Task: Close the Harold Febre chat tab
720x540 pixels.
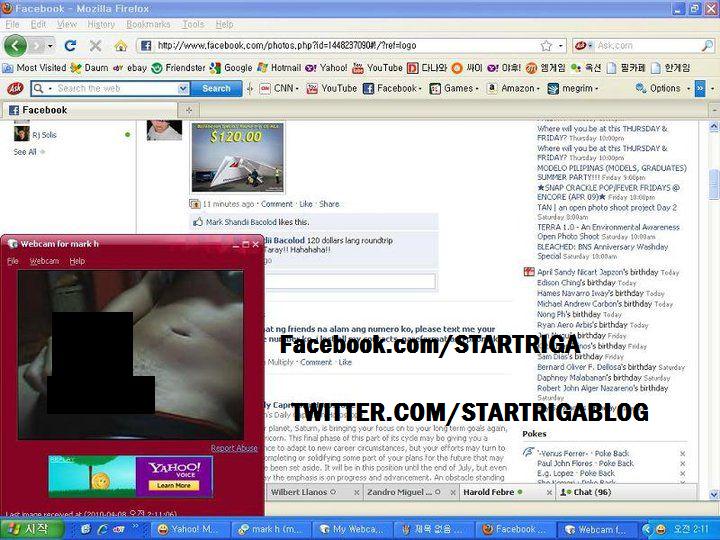Action: pos(549,492)
